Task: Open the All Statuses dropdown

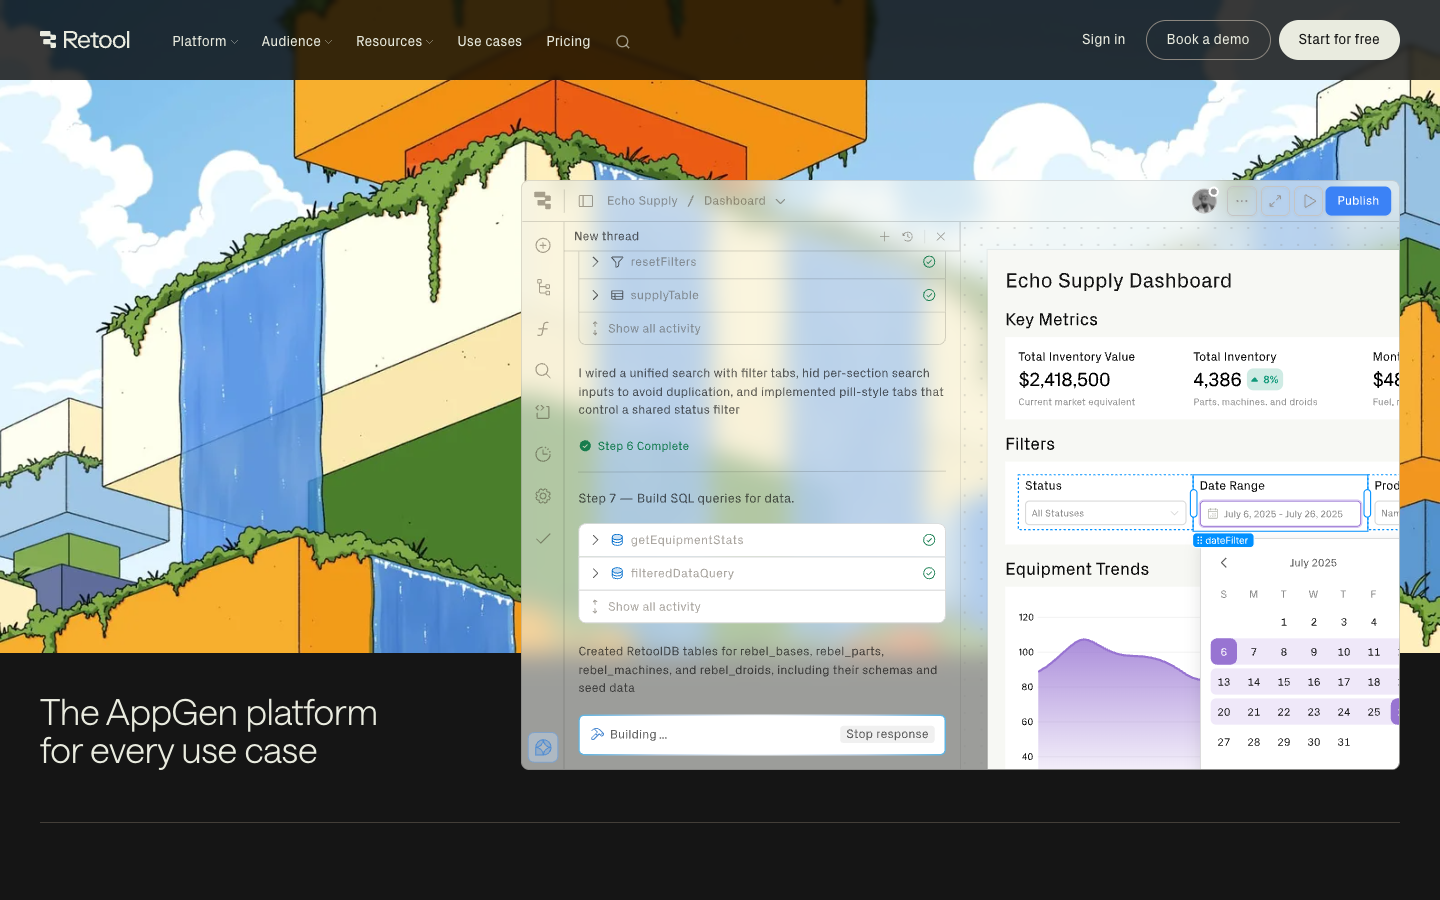Action: tap(1105, 514)
